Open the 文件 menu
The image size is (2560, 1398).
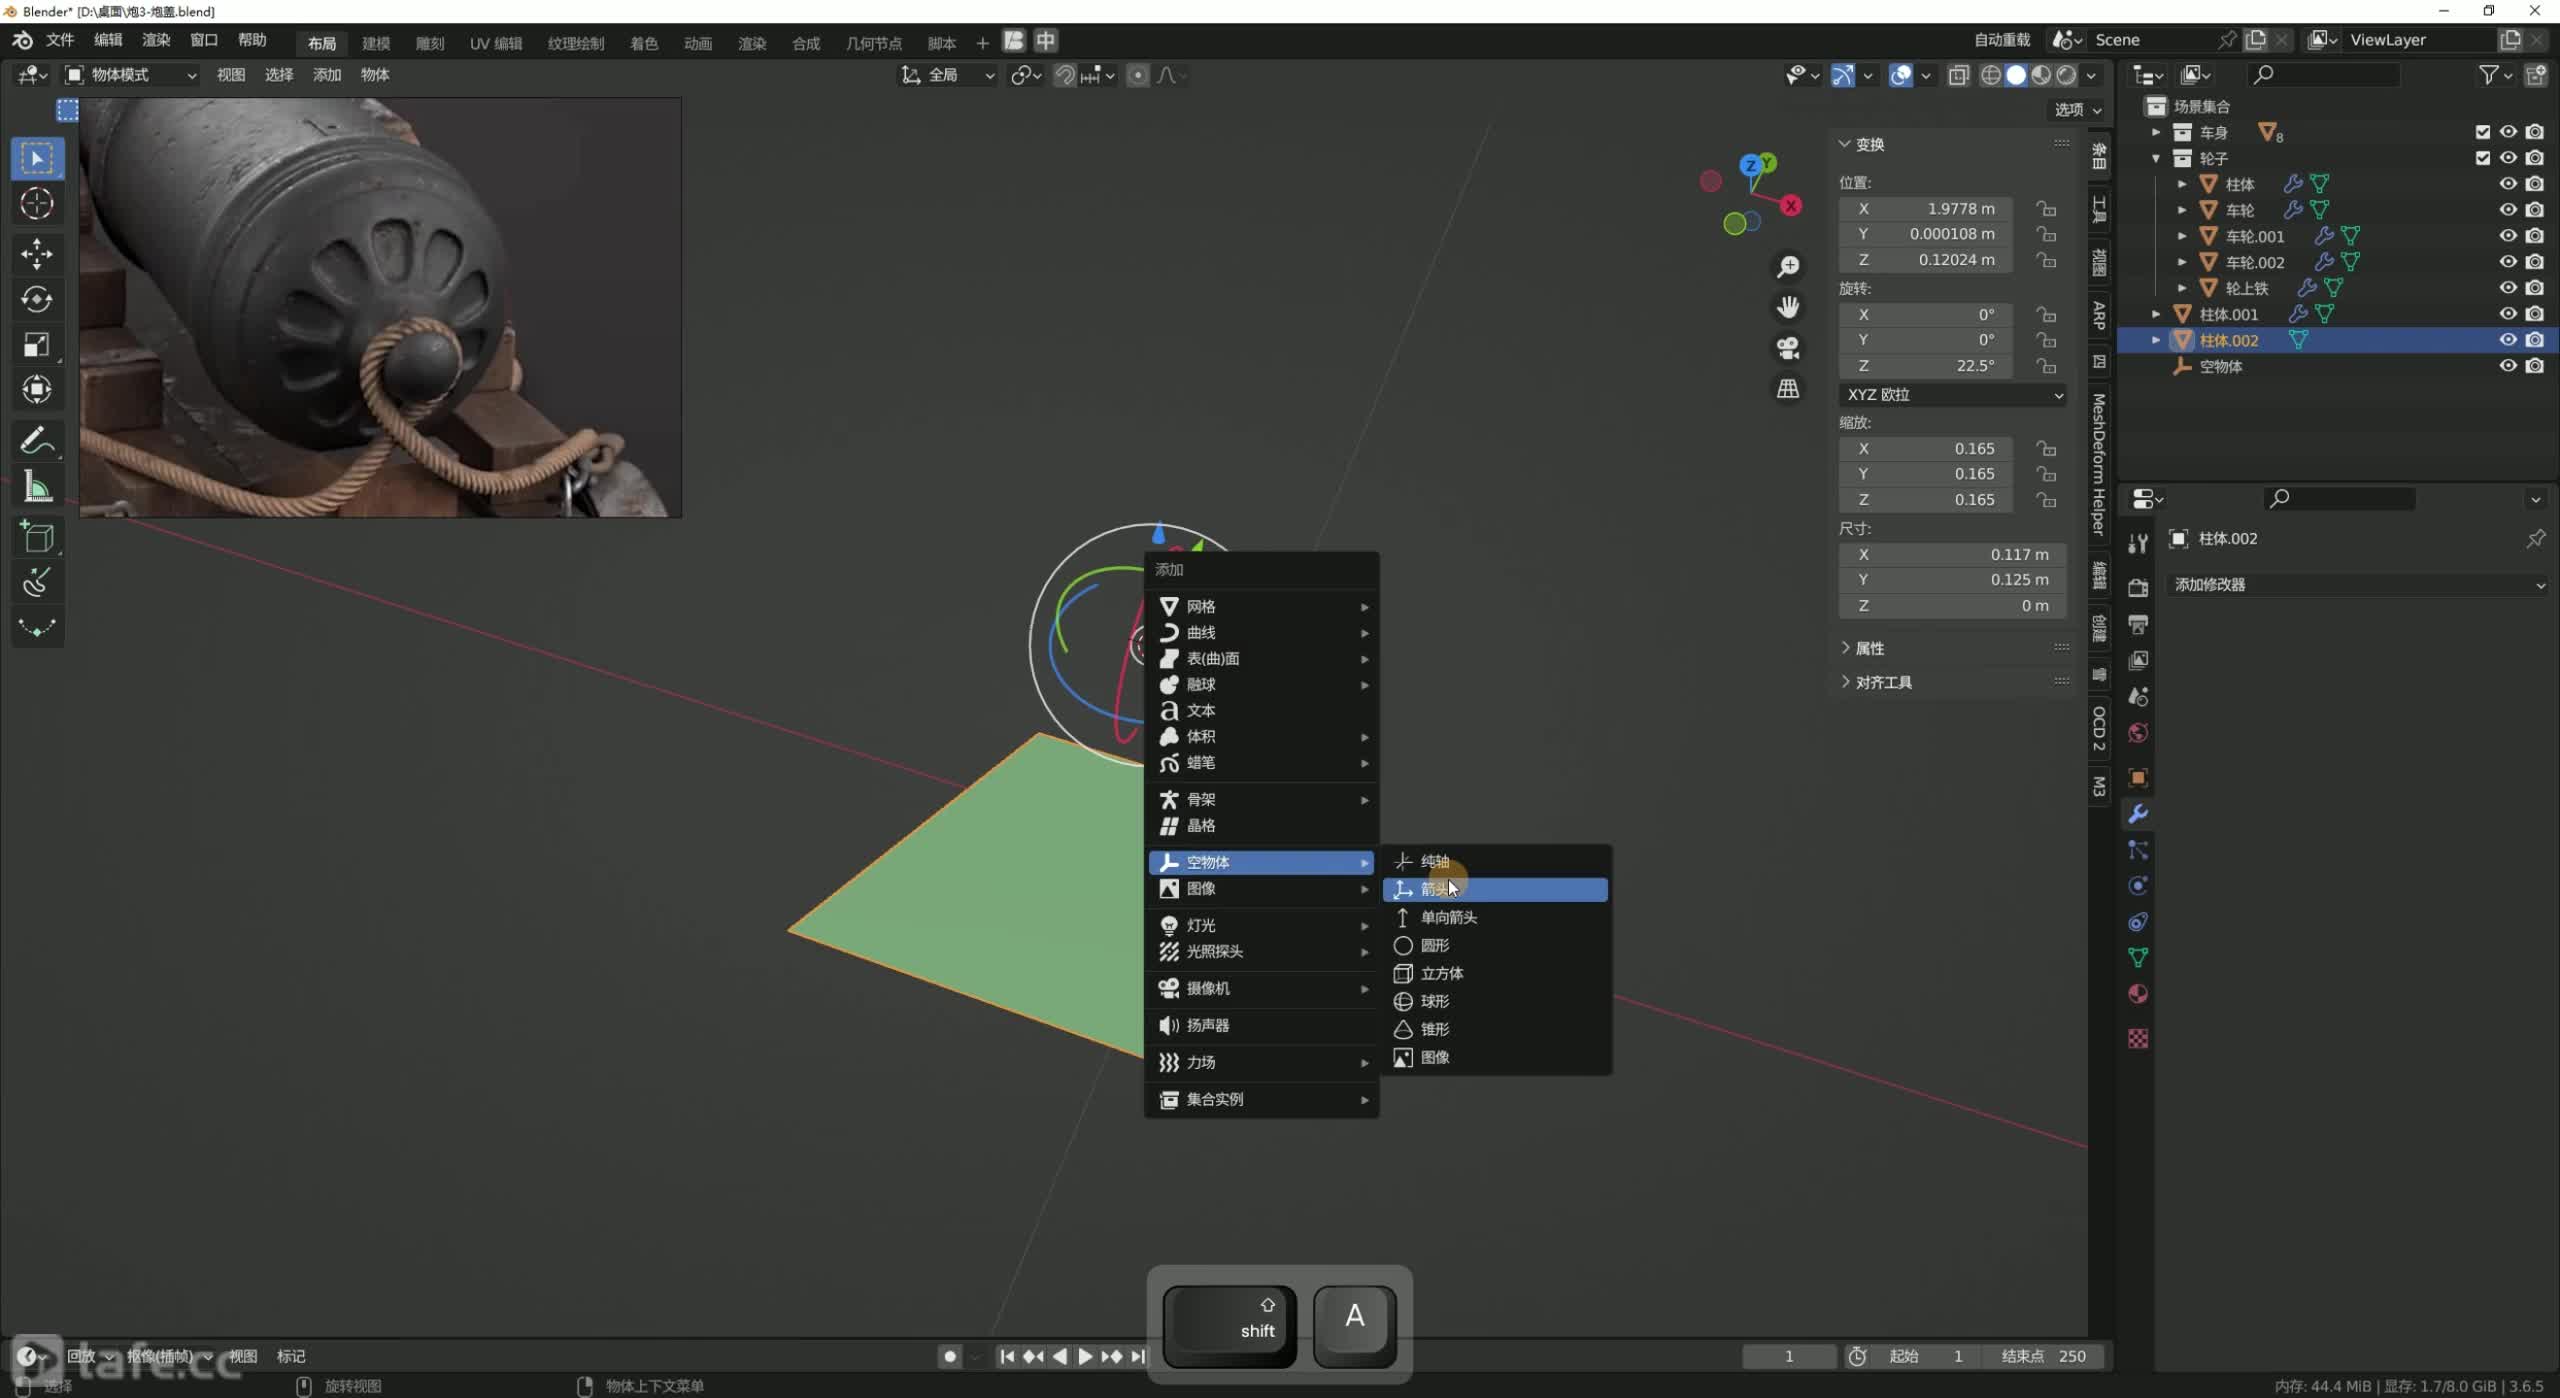point(60,40)
